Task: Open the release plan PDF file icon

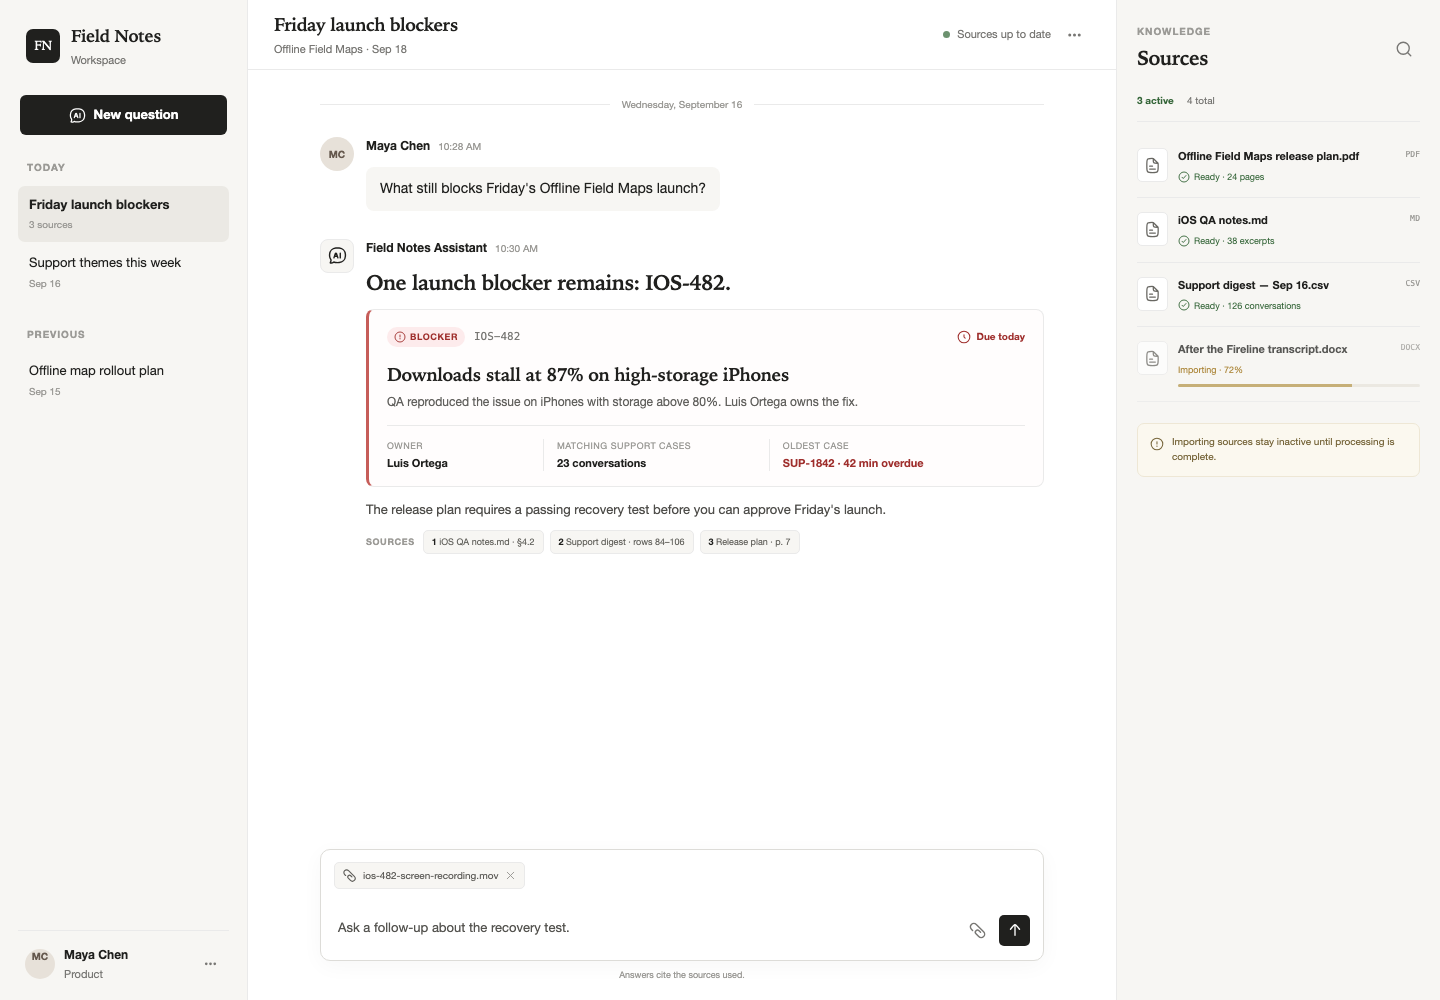Action: tap(1153, 165)
